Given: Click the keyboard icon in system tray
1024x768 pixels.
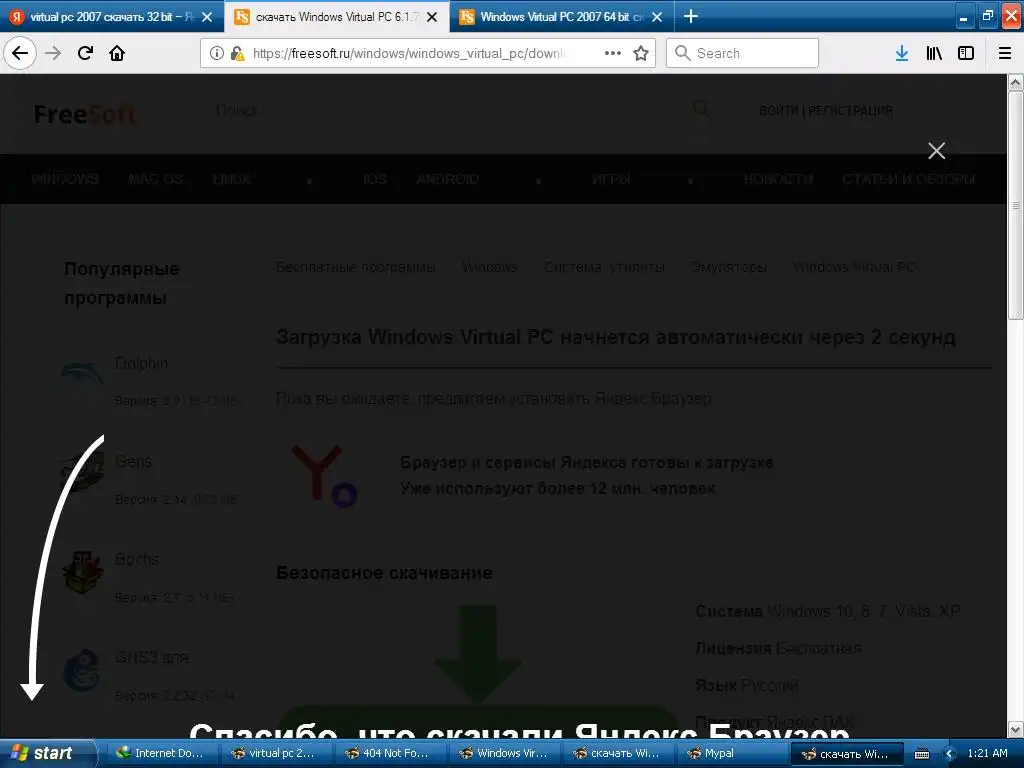Looking at the screenshot, I should [921, 754].
